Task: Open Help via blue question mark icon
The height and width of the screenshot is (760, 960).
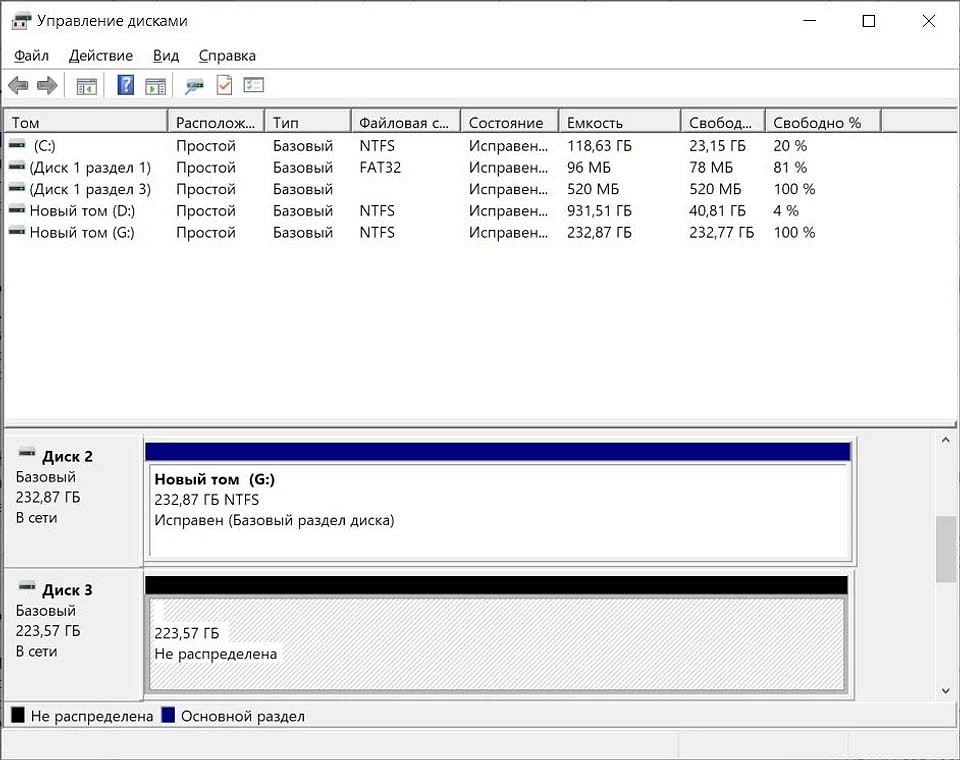Action: pyautogui.click(x=125, y=85)
